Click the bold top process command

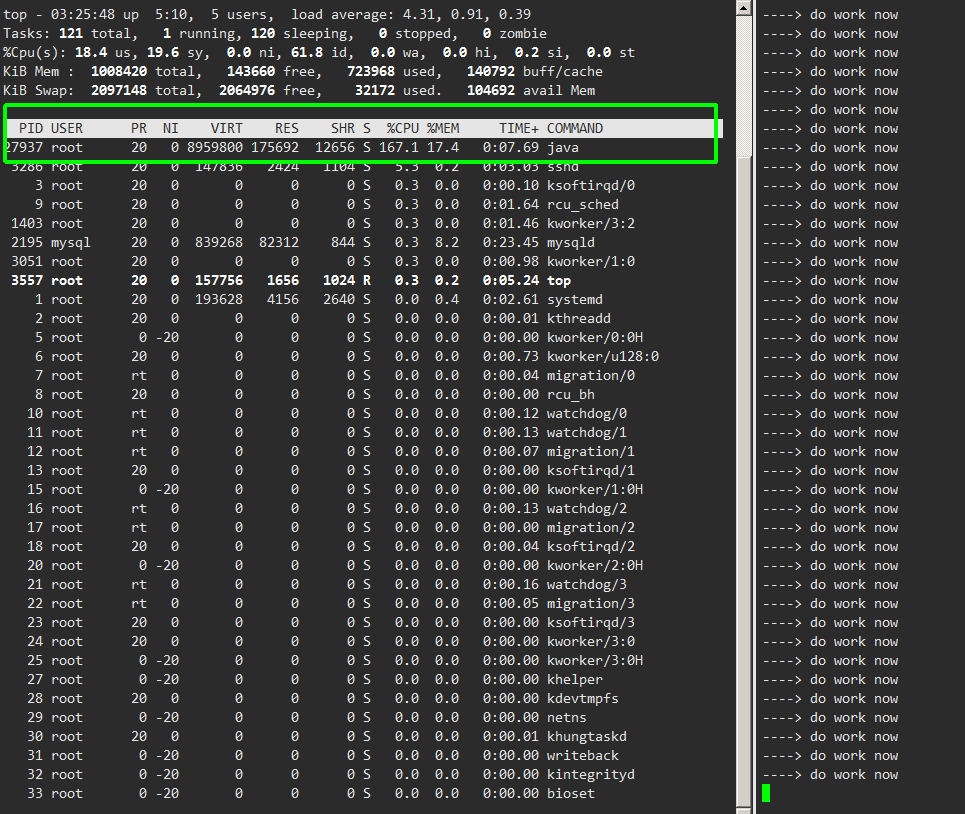559,281
